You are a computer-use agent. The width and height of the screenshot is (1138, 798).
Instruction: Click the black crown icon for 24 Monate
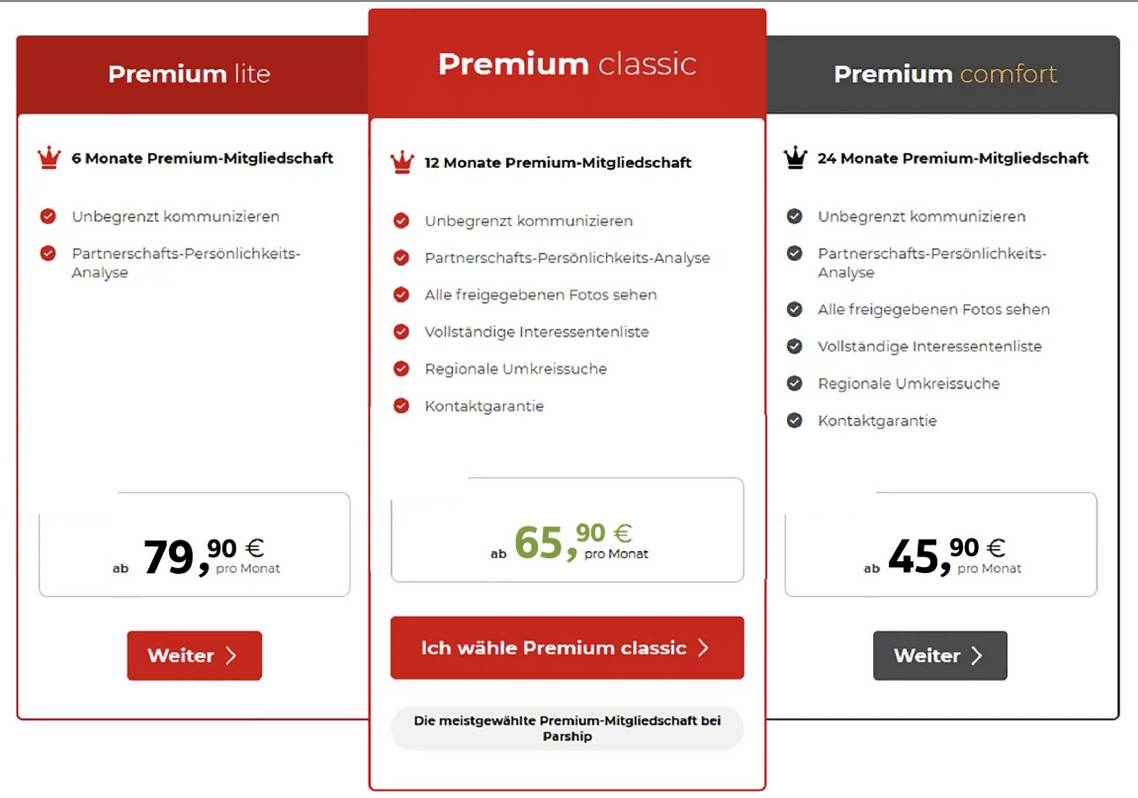pos(795,157)
